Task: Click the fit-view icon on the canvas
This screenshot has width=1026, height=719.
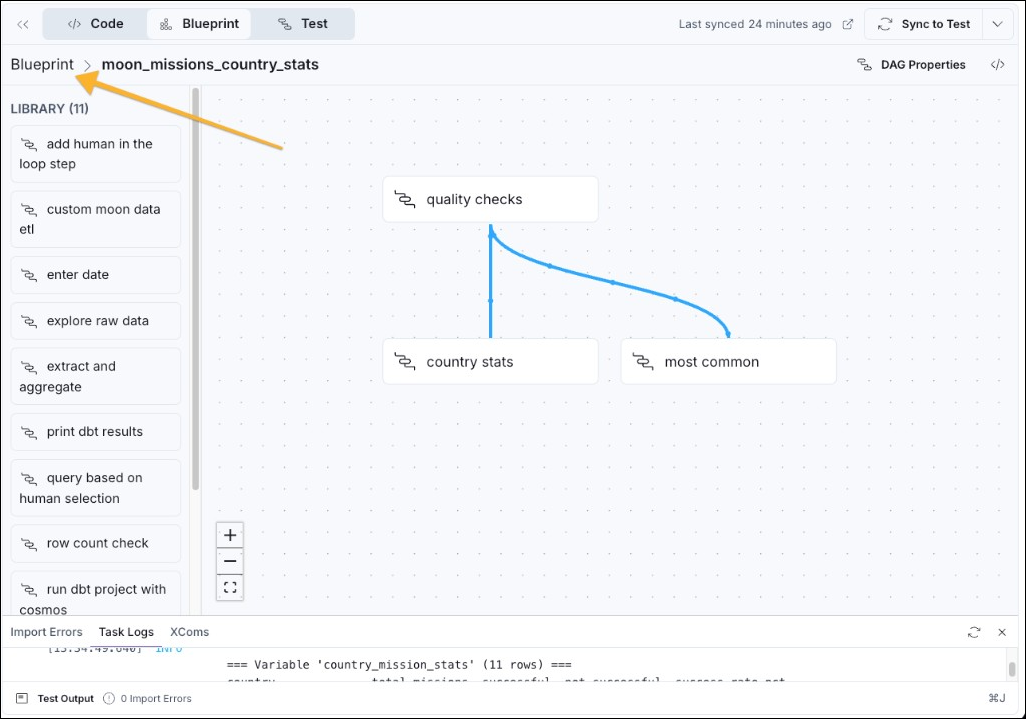Action: point(230,587)
